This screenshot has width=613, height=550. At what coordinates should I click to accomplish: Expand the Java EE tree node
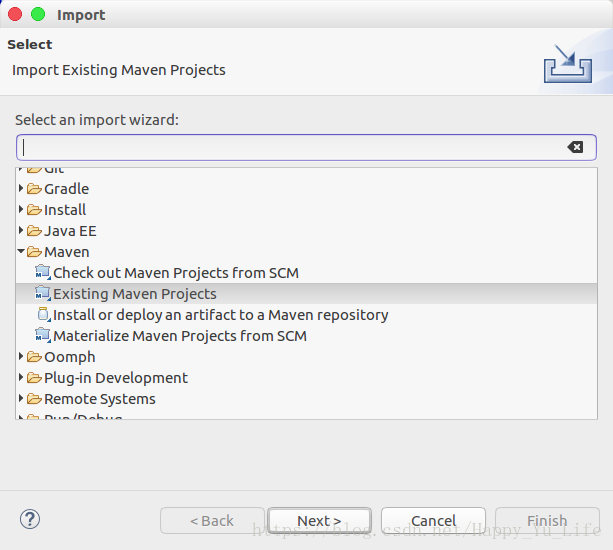pyautogui.click(x=21, y=231)
